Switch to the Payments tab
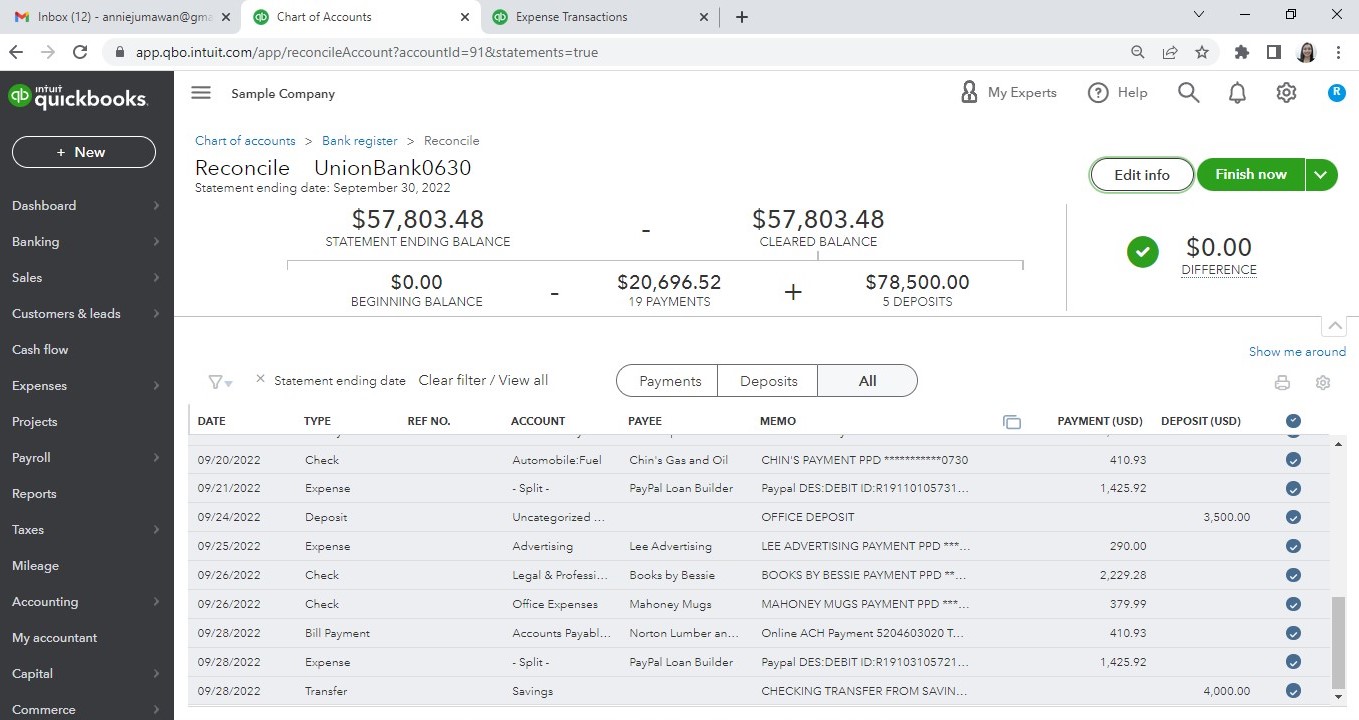Screen dimensions: 1359x720 [669, 381]
